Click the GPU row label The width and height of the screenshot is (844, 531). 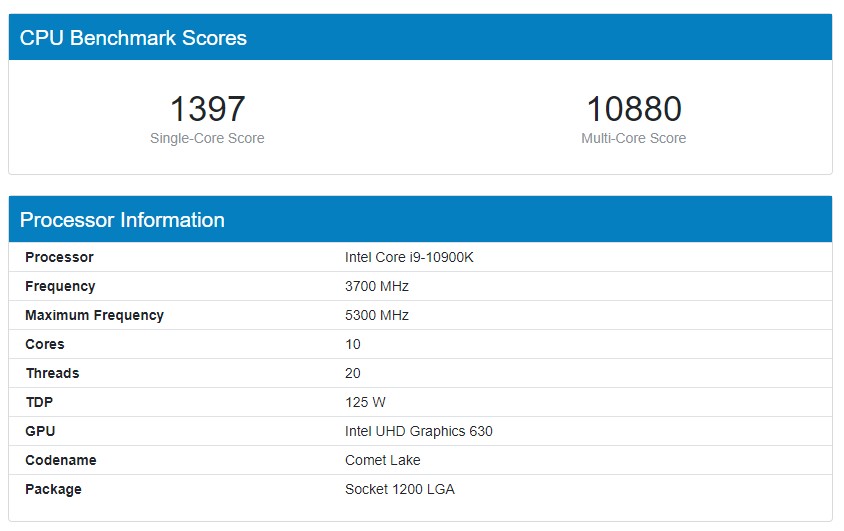tap(40, 431)
